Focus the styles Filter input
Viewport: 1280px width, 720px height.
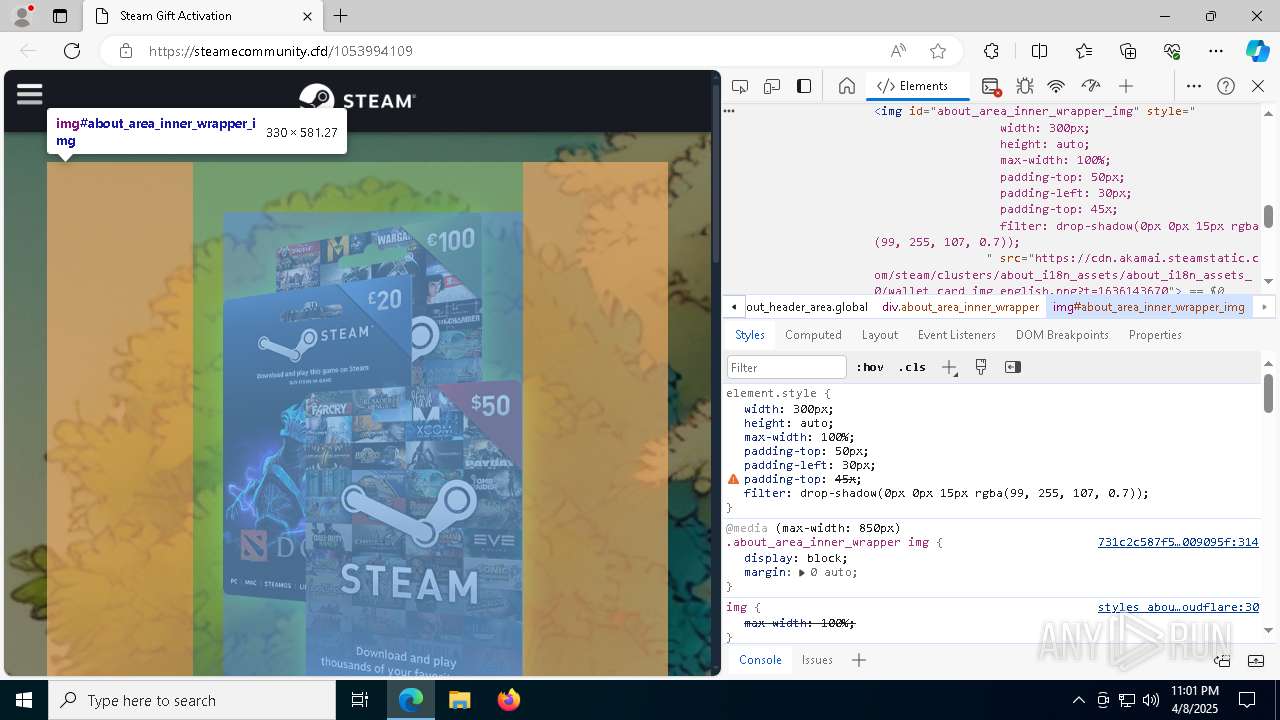[x=787, y=367]
